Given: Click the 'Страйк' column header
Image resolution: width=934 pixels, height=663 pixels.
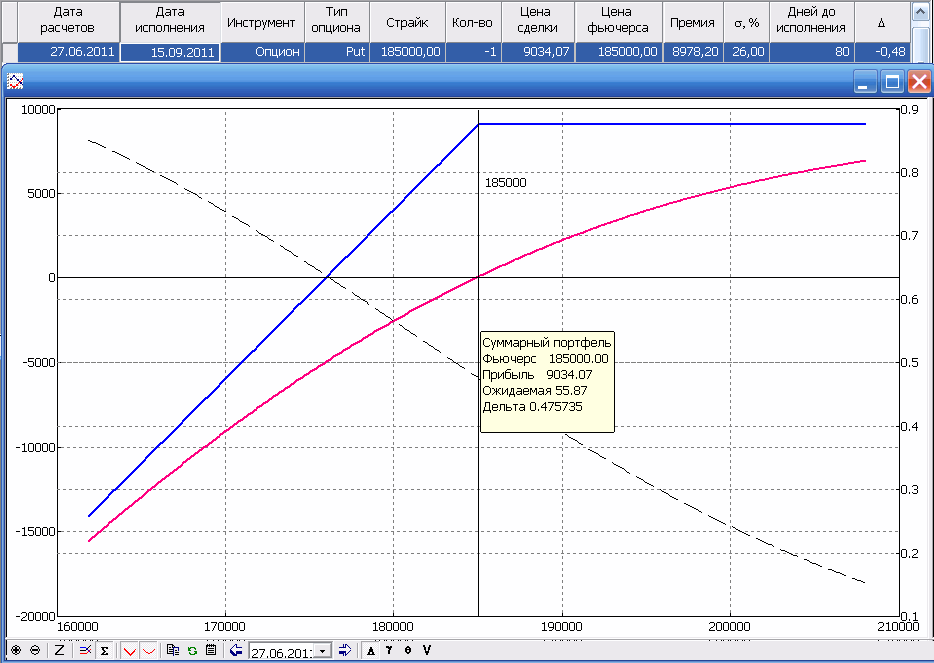Looking at the screenshot, I should click(407, 22).
